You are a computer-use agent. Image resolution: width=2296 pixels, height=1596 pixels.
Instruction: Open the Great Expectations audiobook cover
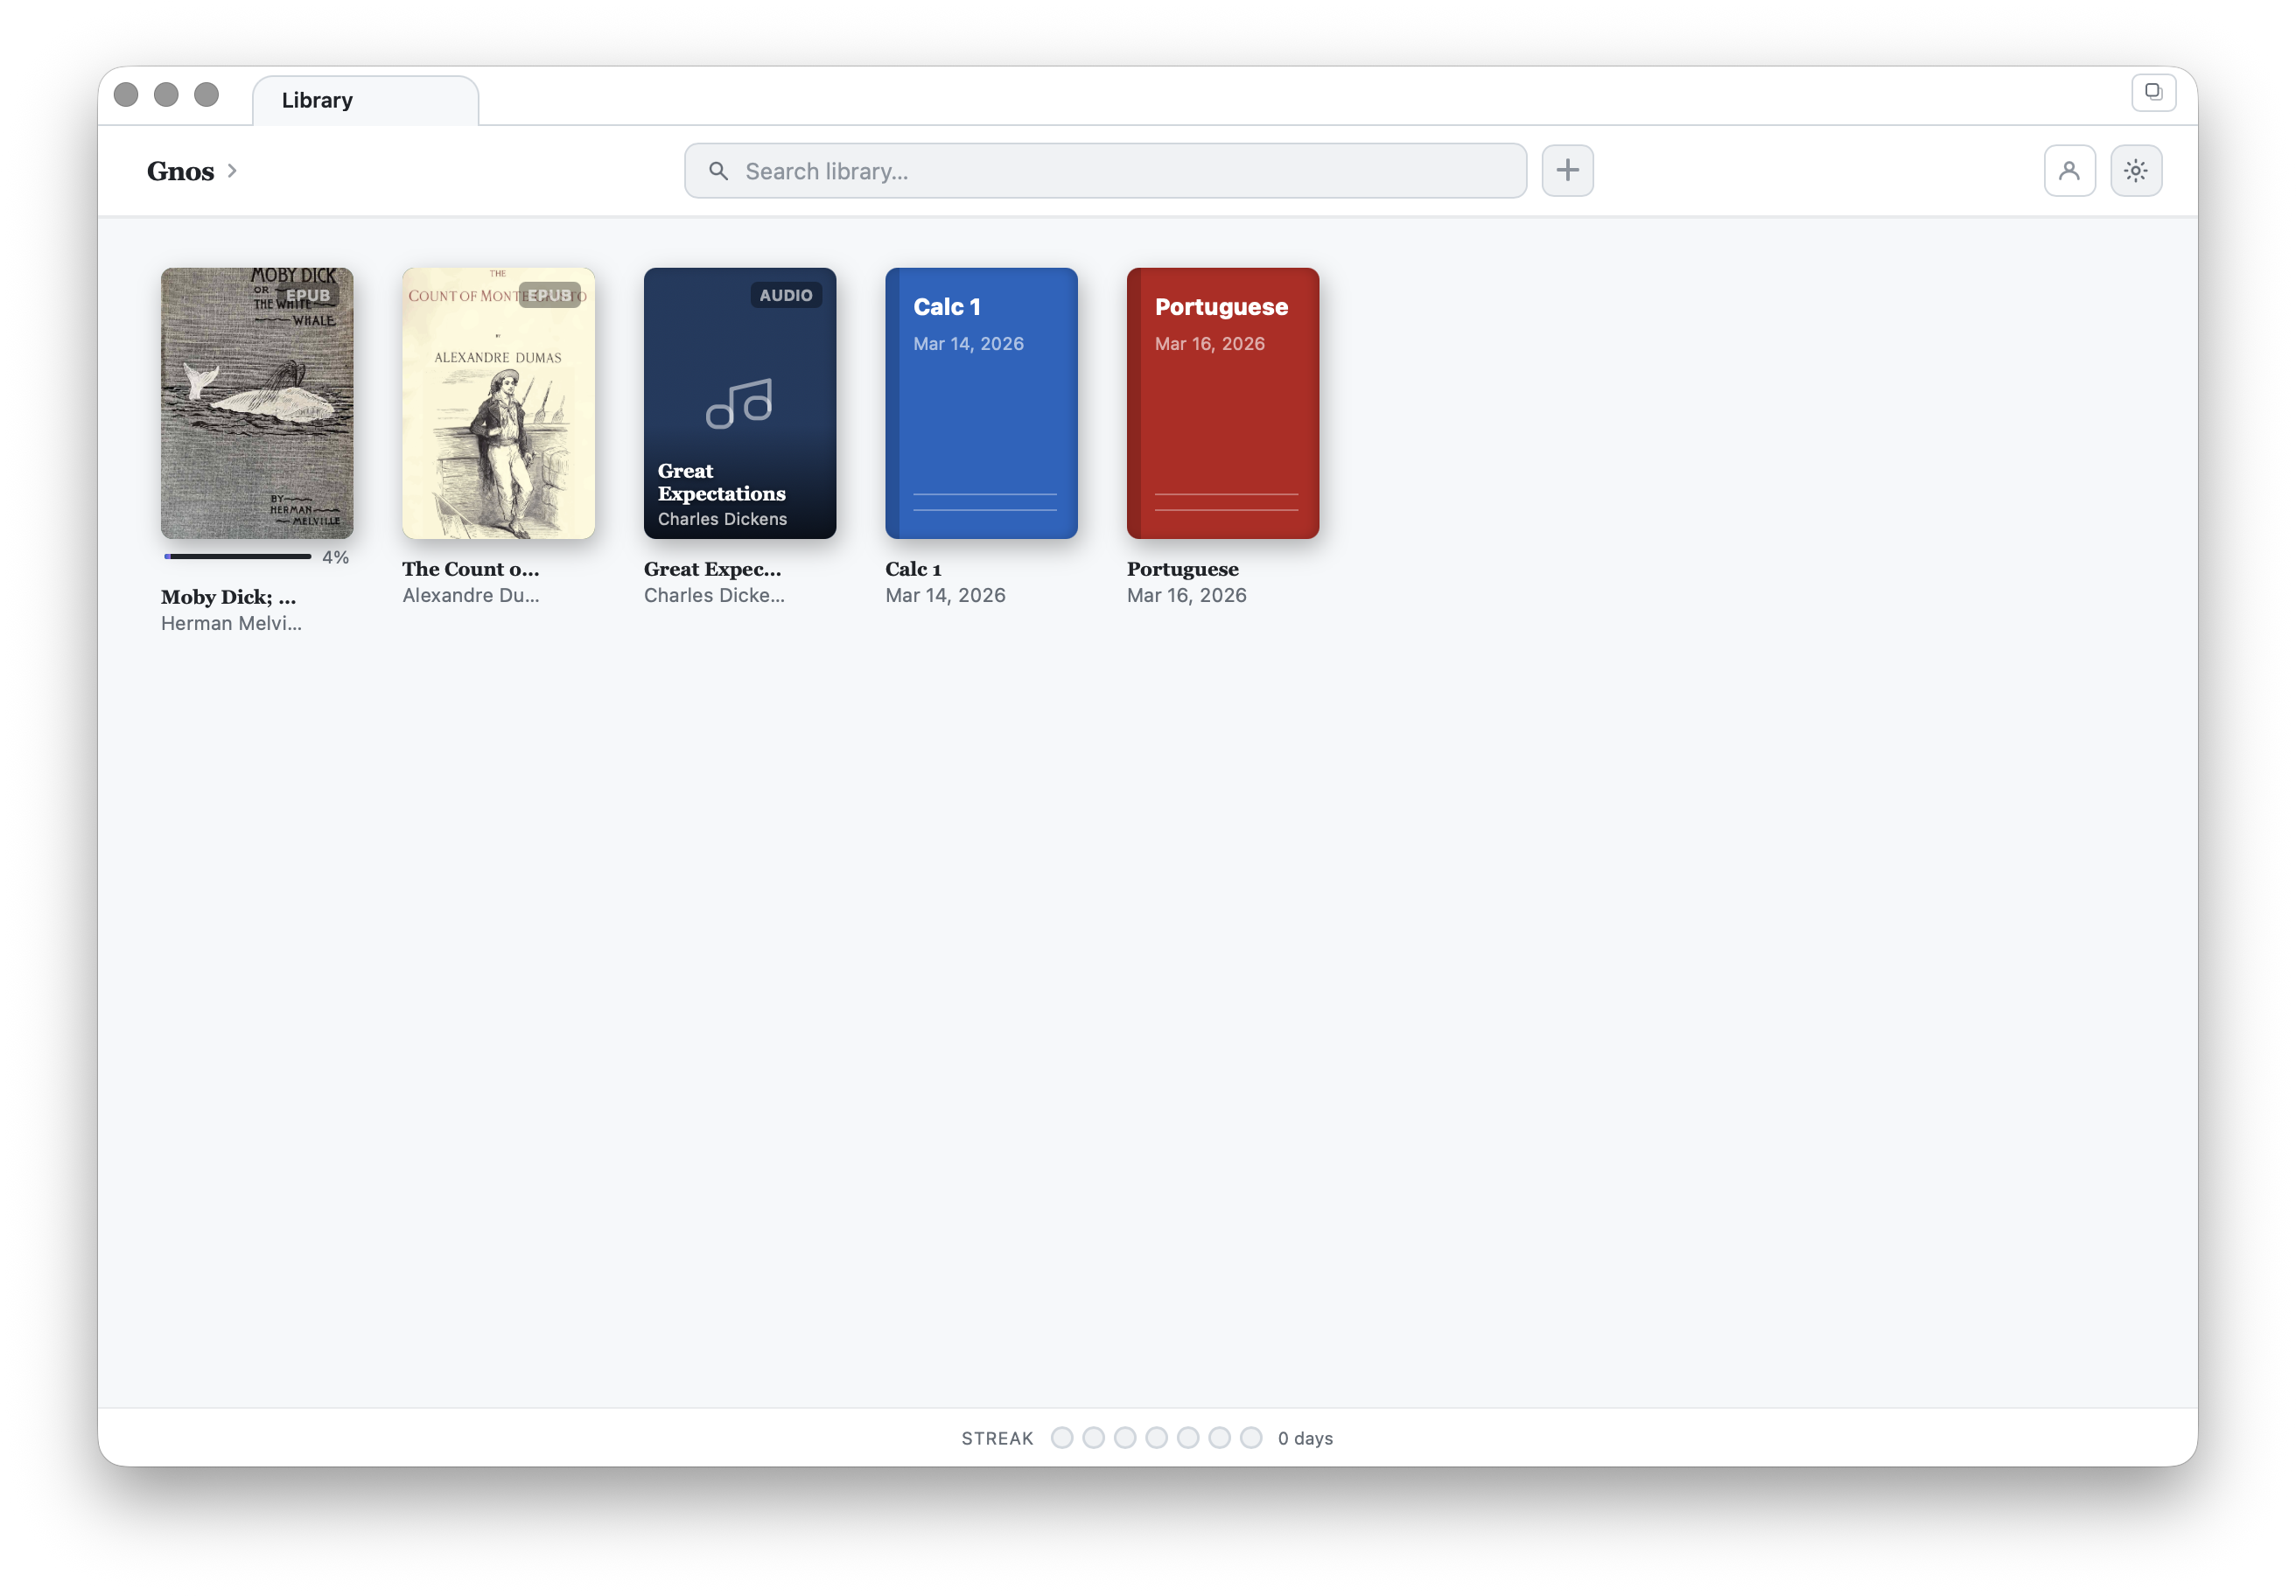(x=740, y=403)
